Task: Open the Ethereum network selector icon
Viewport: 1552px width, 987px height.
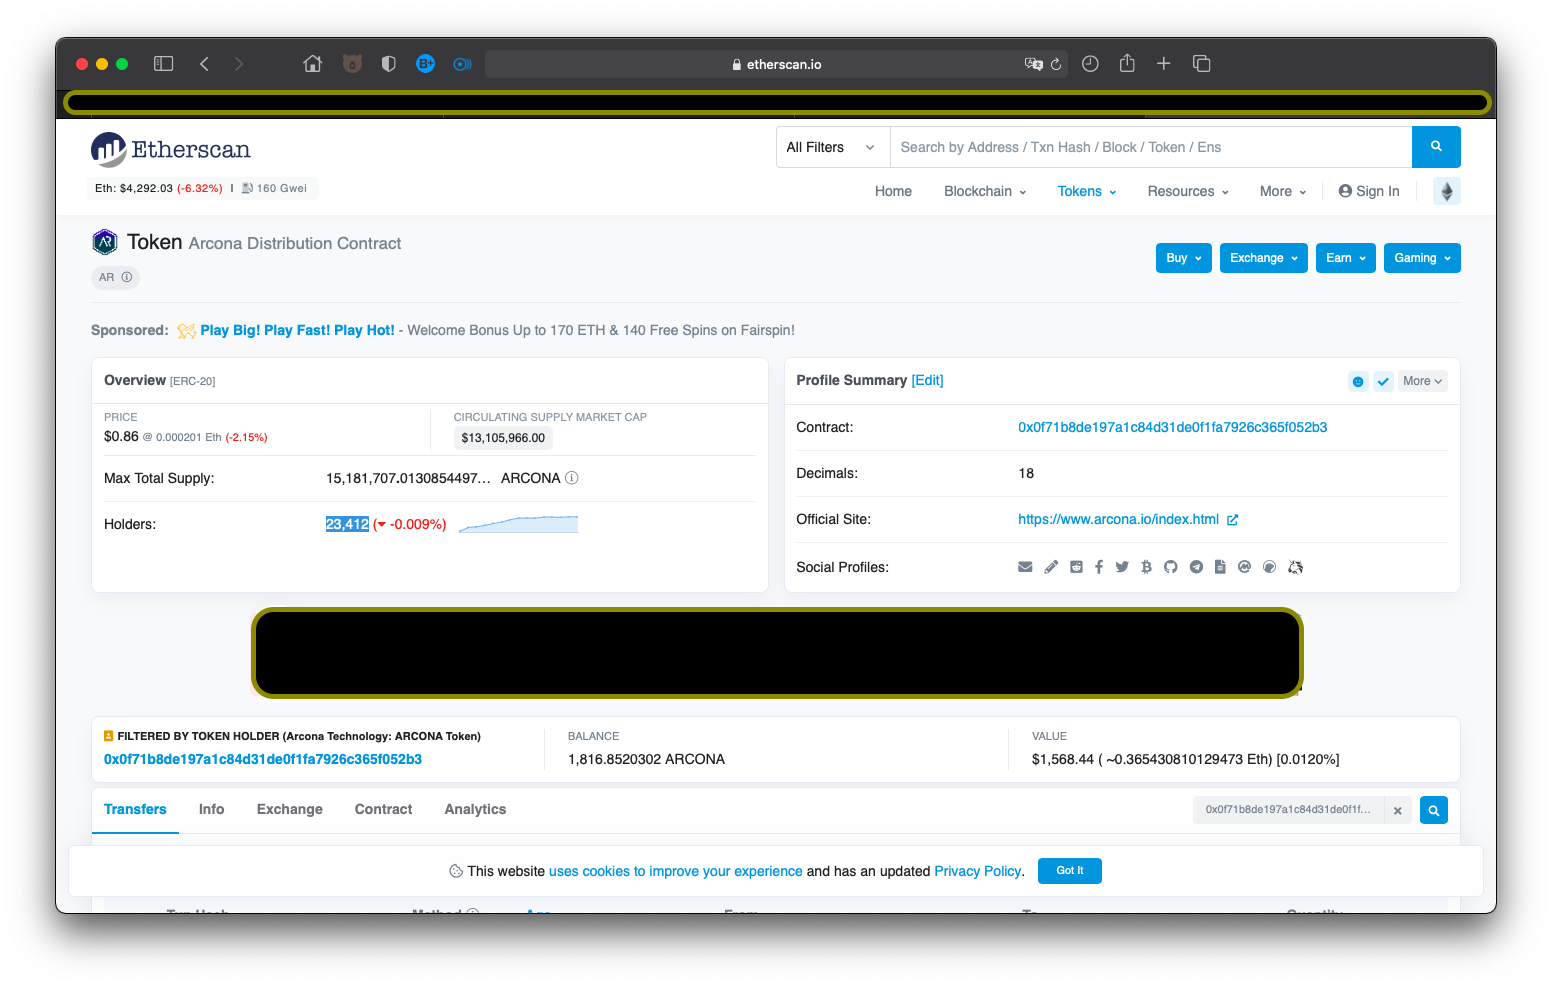Action: point(1447,191)
